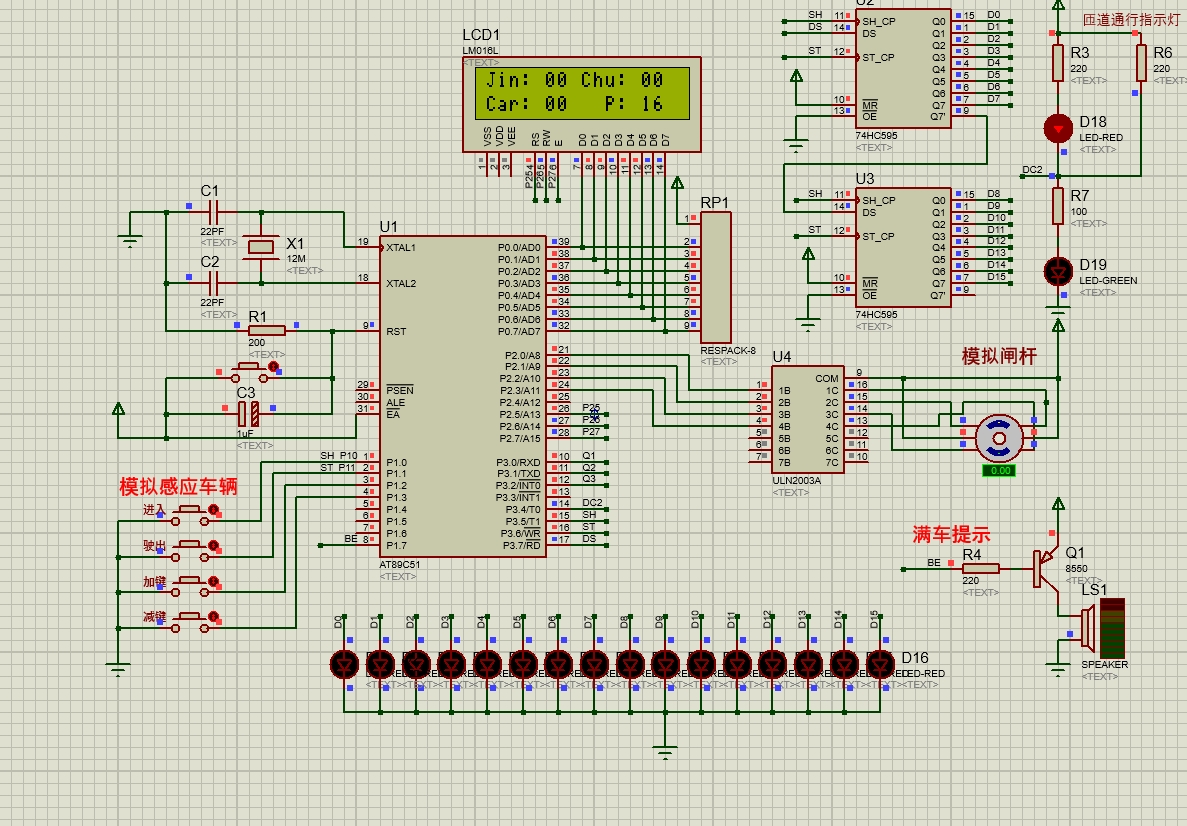Click the '满车提示' annotation text

point(952,535)
